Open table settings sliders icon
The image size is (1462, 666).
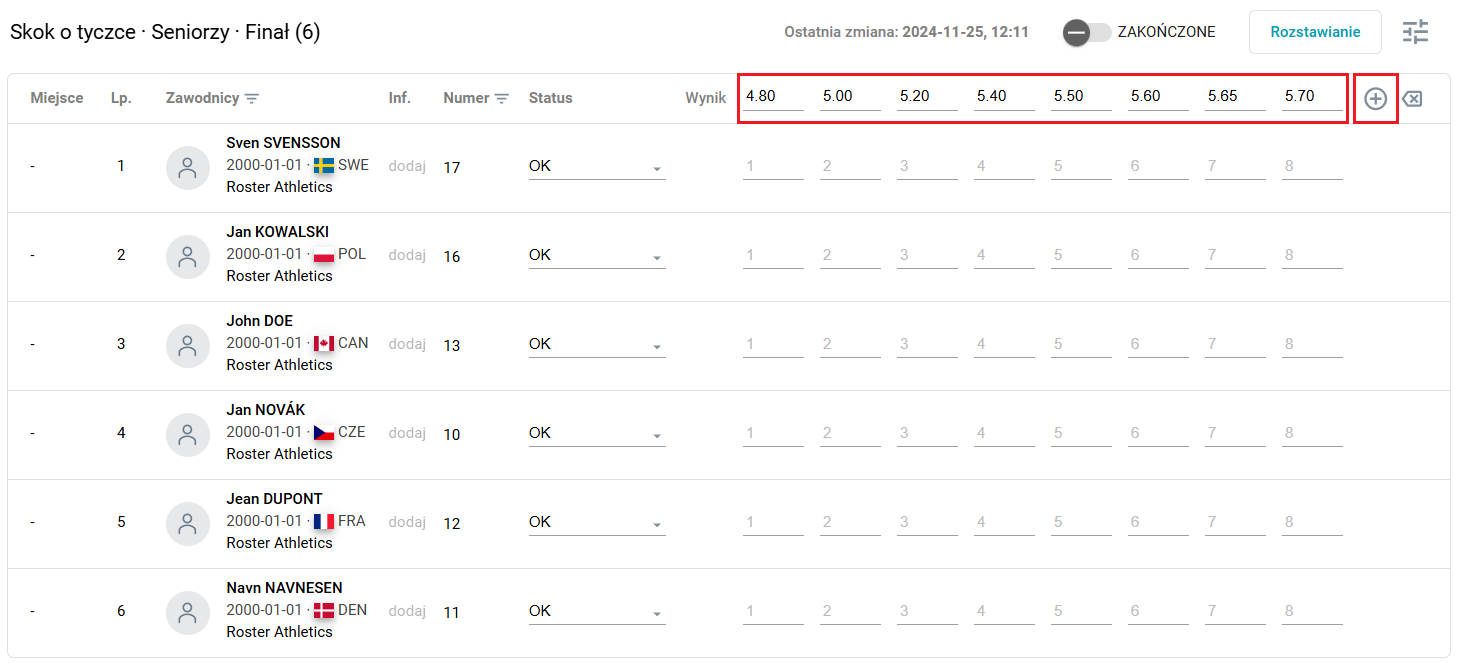1415,32
